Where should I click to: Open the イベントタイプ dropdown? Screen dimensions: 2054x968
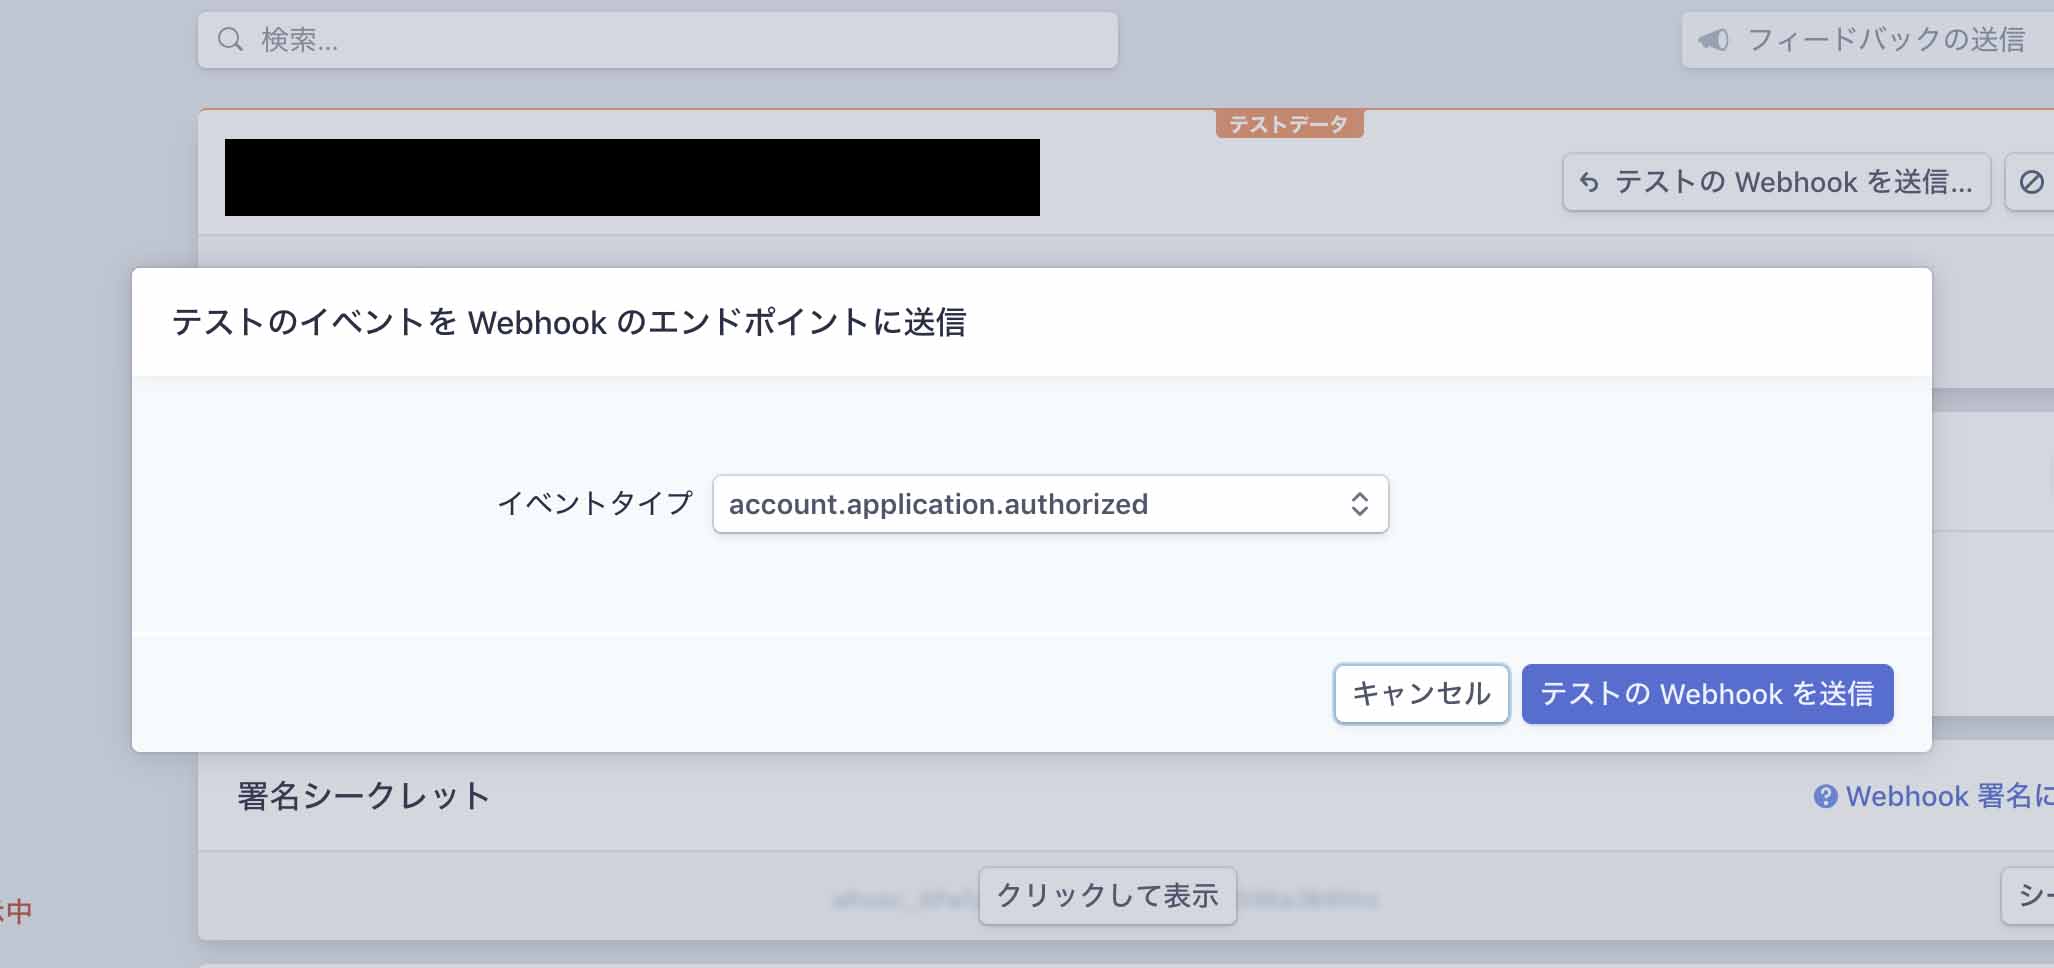point(1050,504)
